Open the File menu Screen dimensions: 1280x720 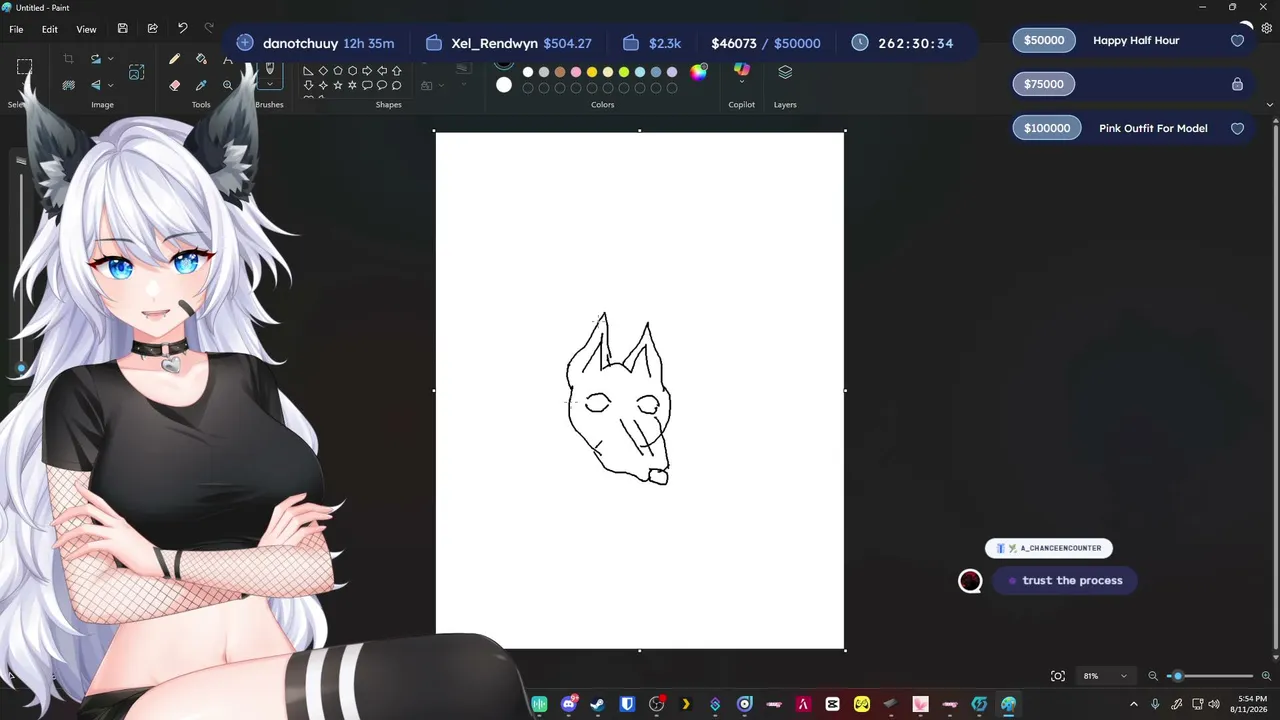[x=16, y=29]
